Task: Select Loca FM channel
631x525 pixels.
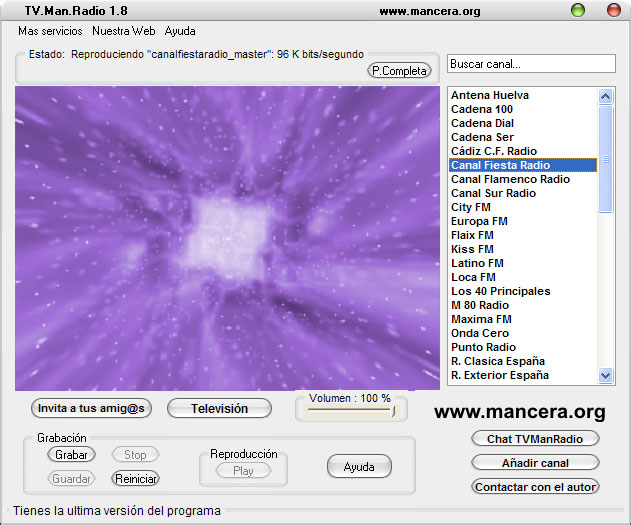Action: coord(523,277)
